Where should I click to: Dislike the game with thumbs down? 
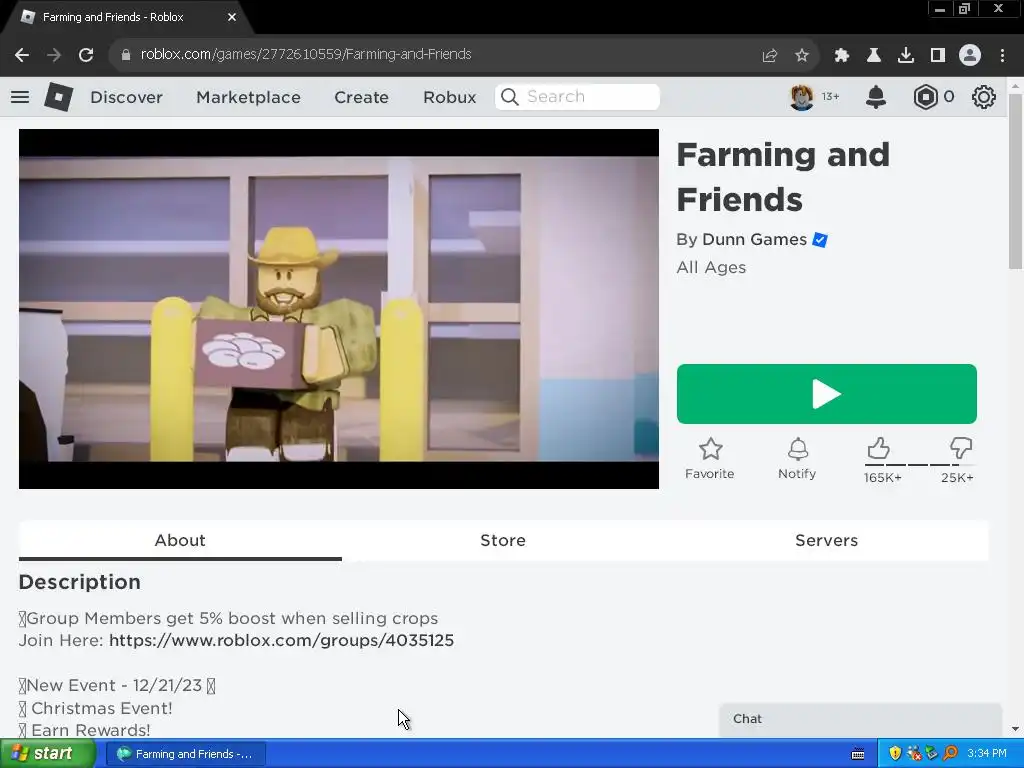coord(961,449)
